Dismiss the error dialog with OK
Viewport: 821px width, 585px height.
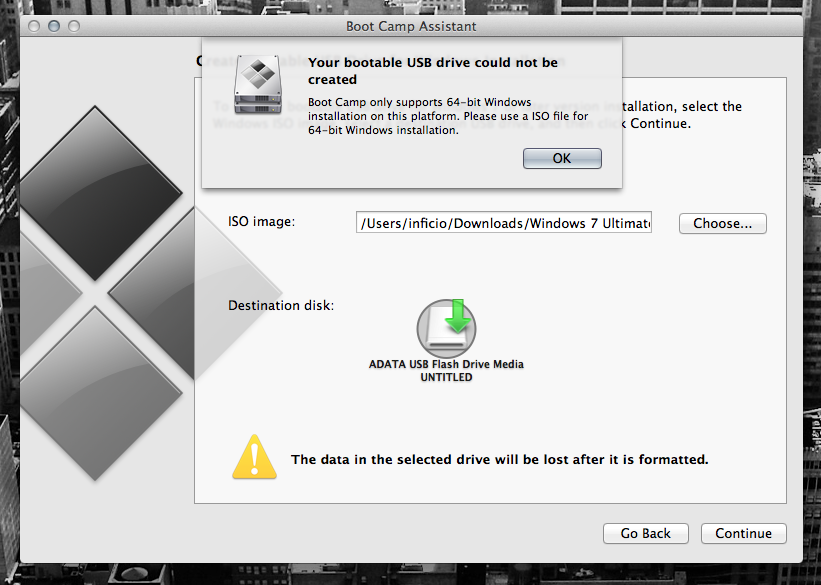(562, 158)
